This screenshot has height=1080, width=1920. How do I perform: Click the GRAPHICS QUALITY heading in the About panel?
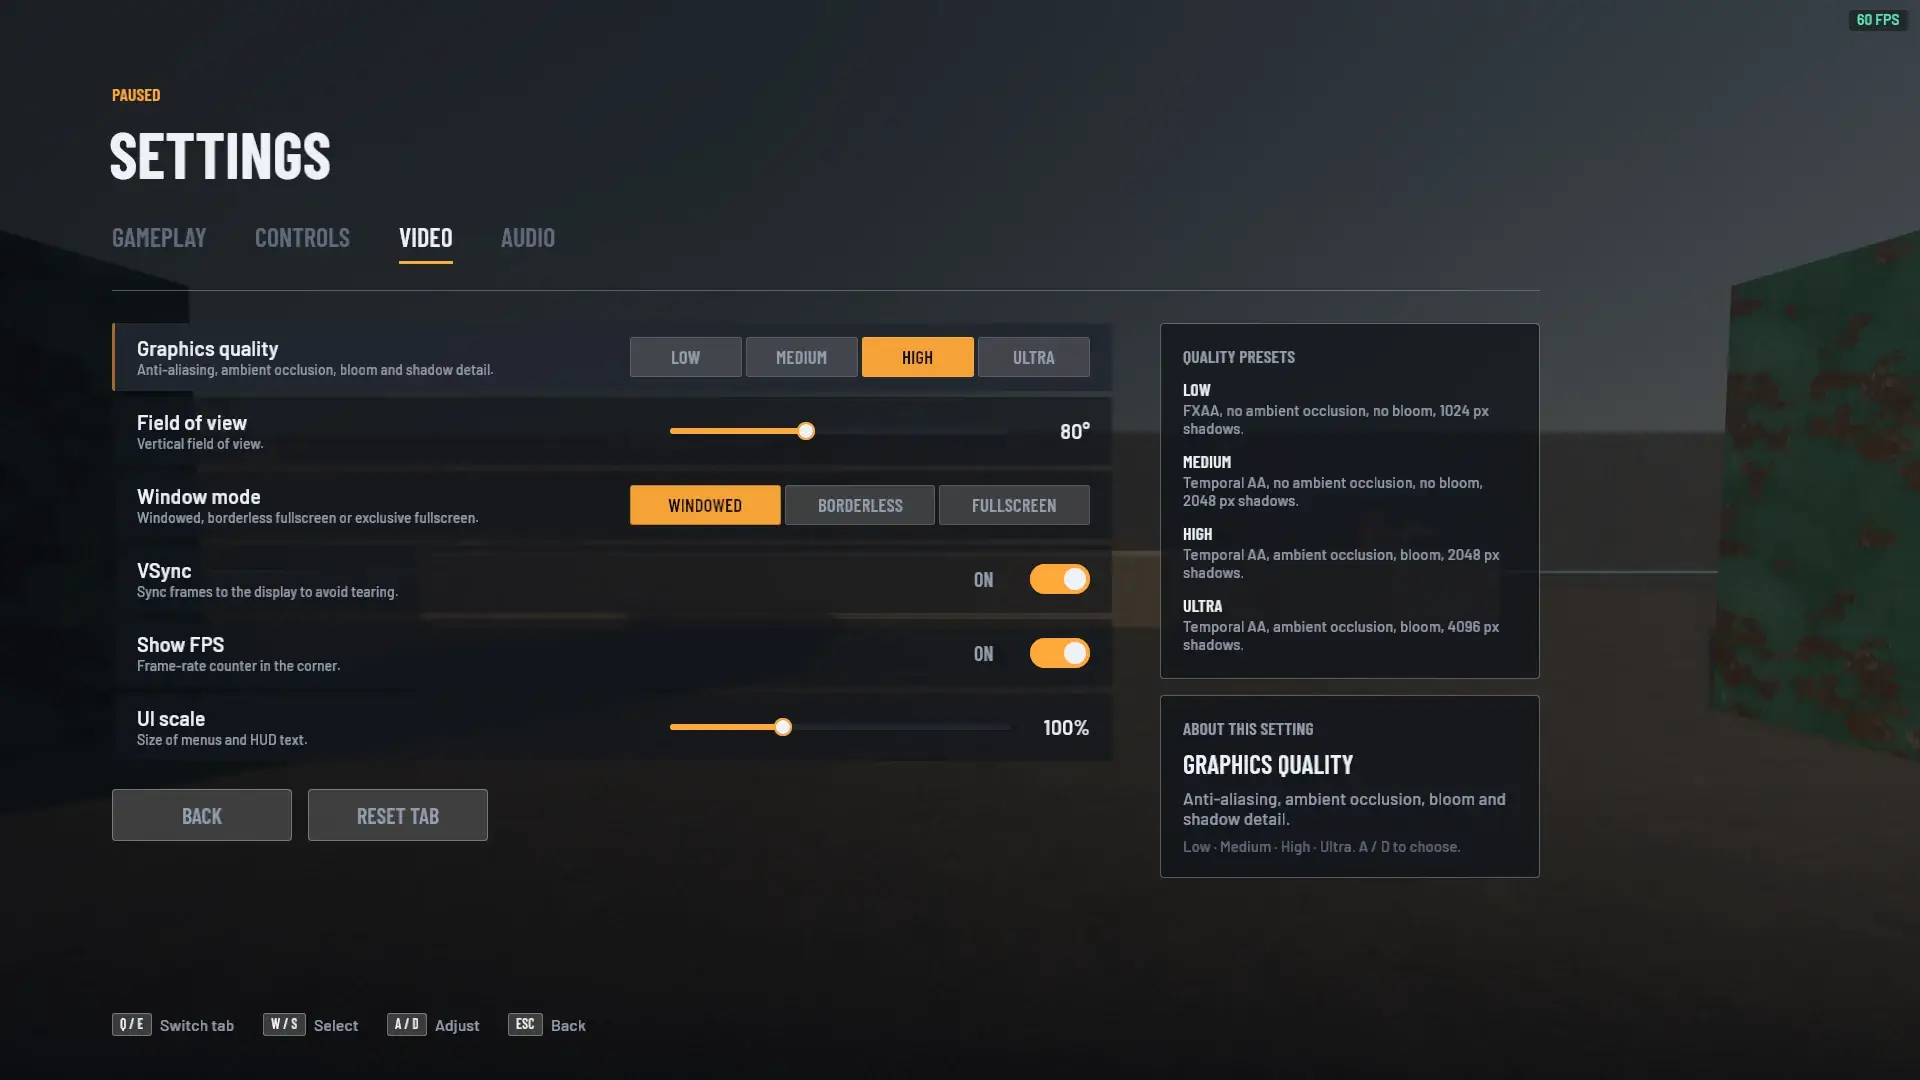coord(1268,764)
